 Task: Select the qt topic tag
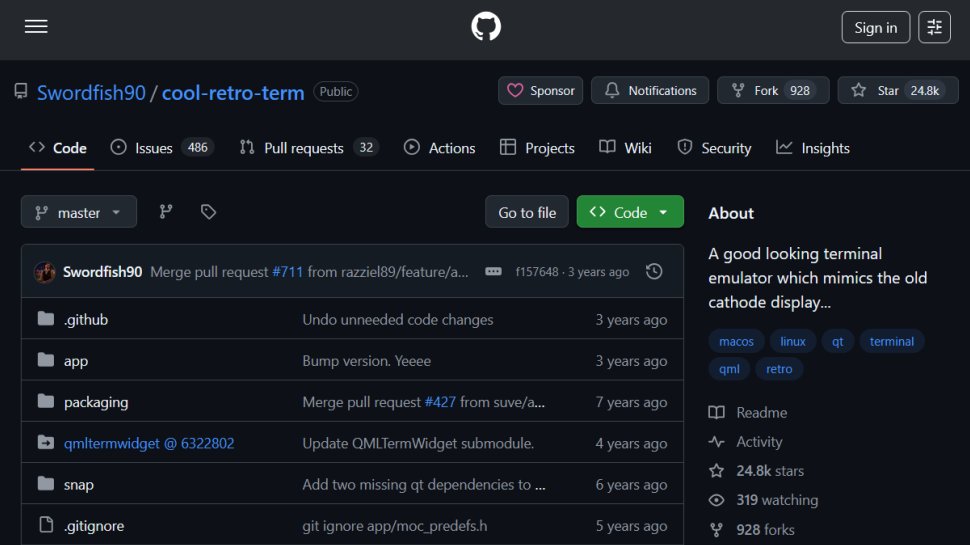(838, 341)
